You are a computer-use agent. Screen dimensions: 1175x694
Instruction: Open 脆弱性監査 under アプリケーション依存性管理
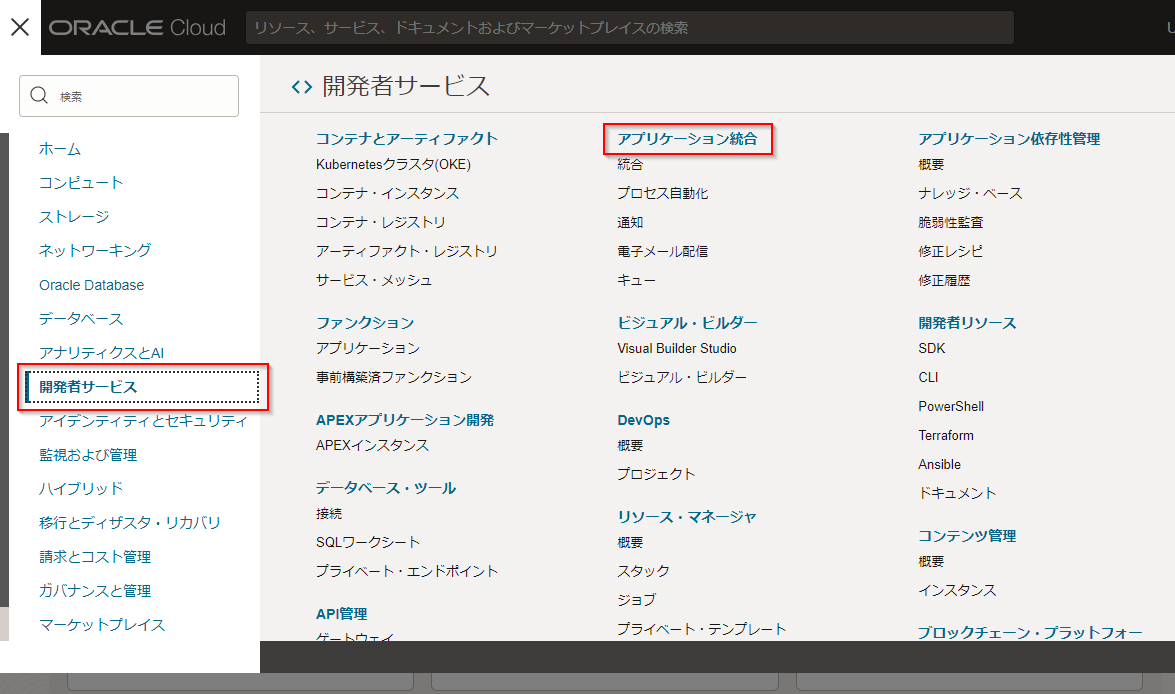[950, 222]
